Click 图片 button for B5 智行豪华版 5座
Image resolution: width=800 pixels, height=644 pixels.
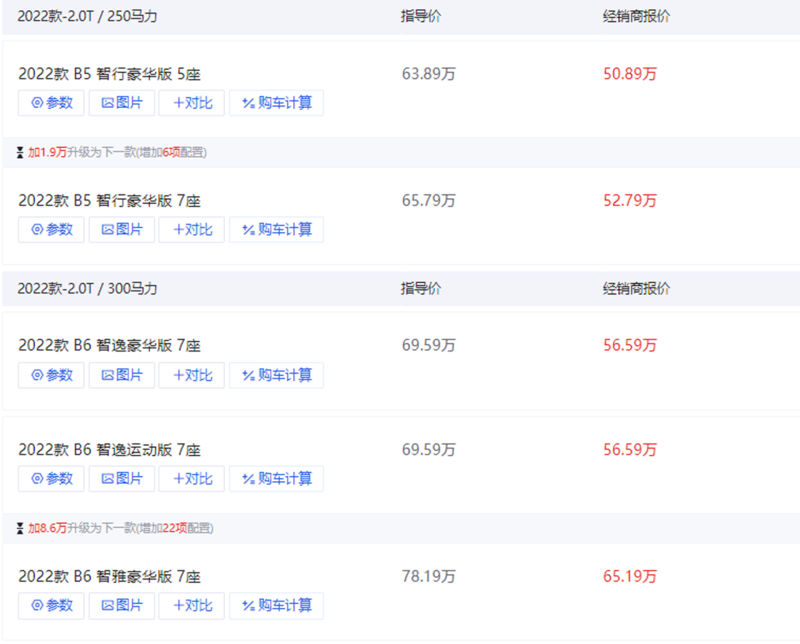pos(122,103)
